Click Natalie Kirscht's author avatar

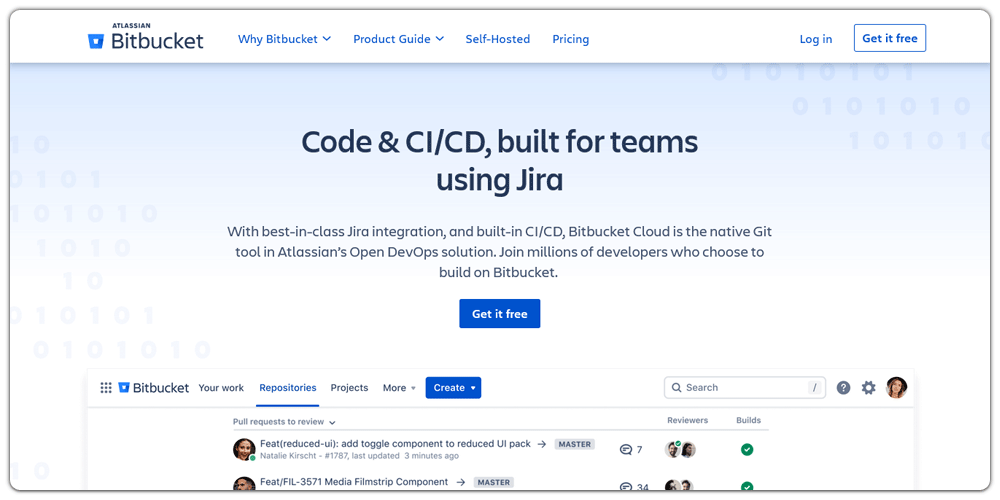coord(244,450)
